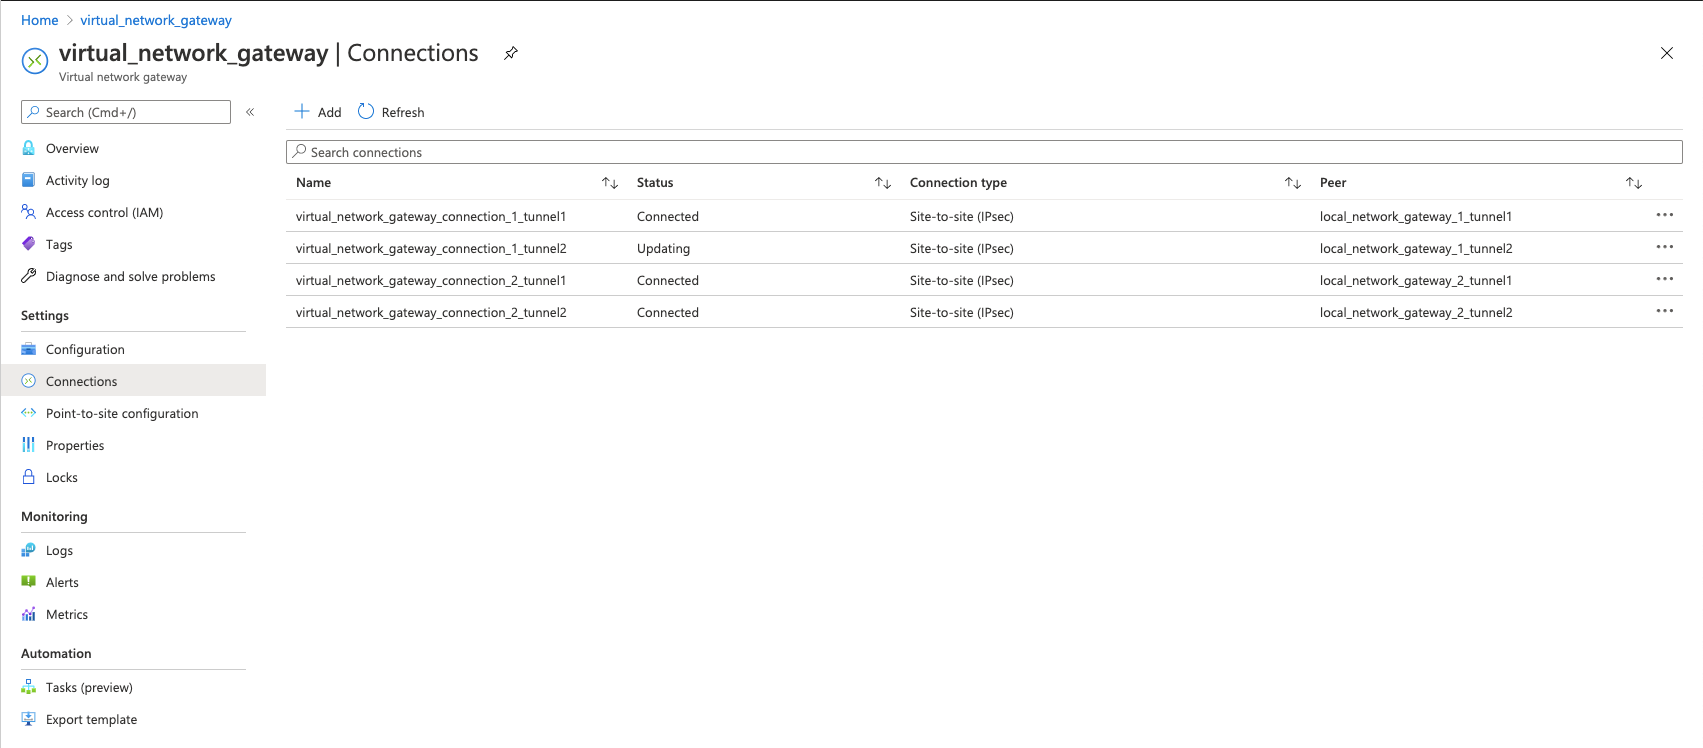Click peer local_network_gateway_2_tunnel1
The height and width of the screenshot is (748, 1703).
[1416, 280]
